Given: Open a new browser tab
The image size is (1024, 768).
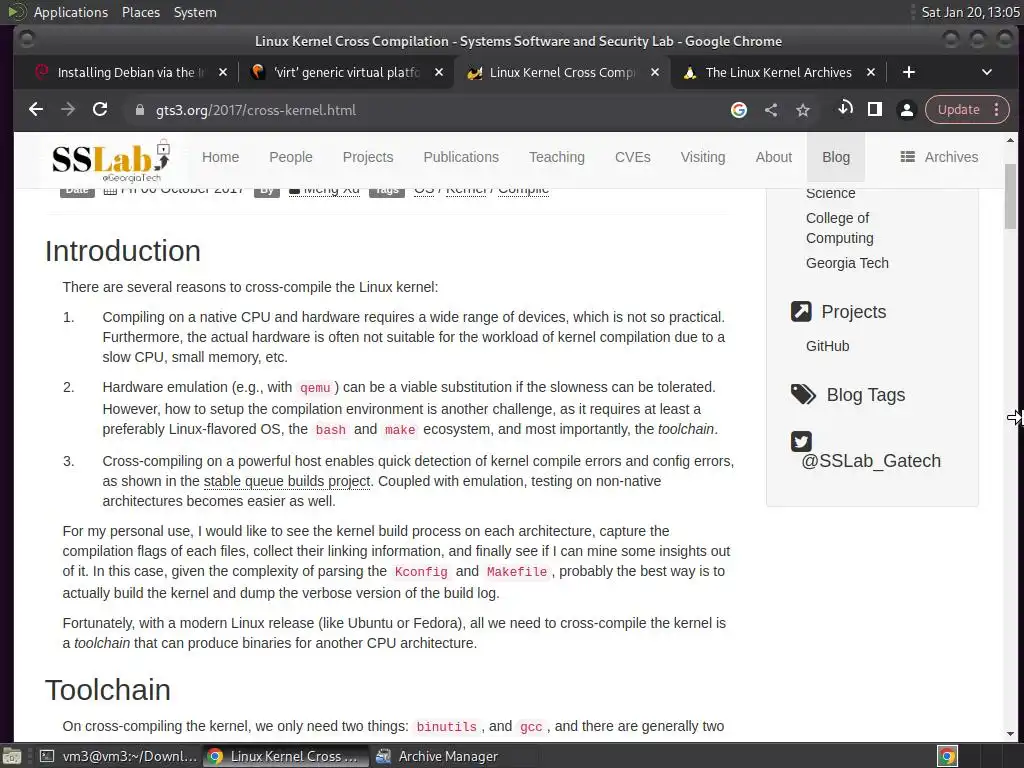Looking at the screenshot, I should click(908, 72).
